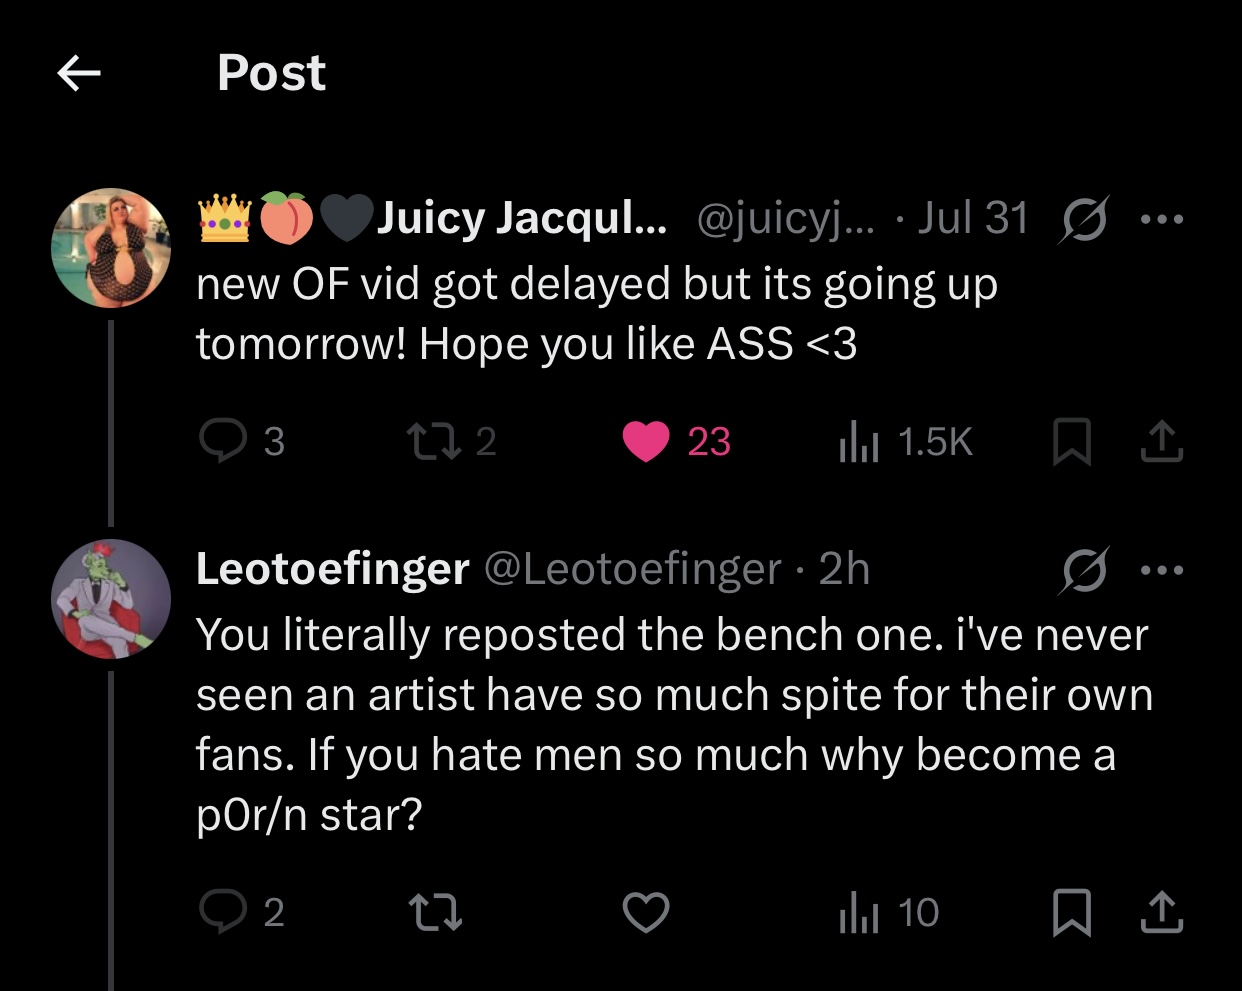The height and width of the screenshot is (991, 1242).
Task: Open more options for Leotoefinger reply
Action: click(x=1162, y=571)
